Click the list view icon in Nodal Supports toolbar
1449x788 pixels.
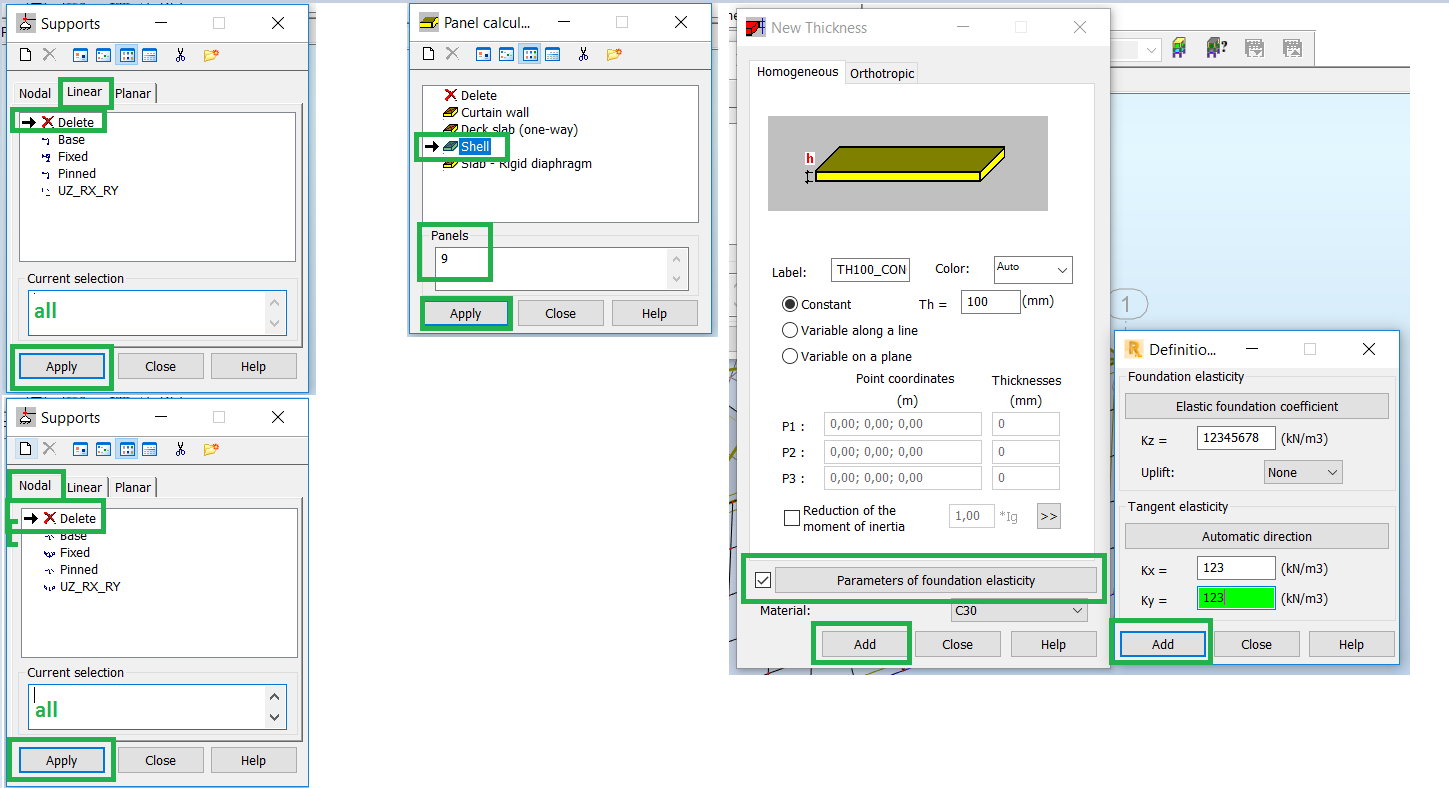(151, 450)
